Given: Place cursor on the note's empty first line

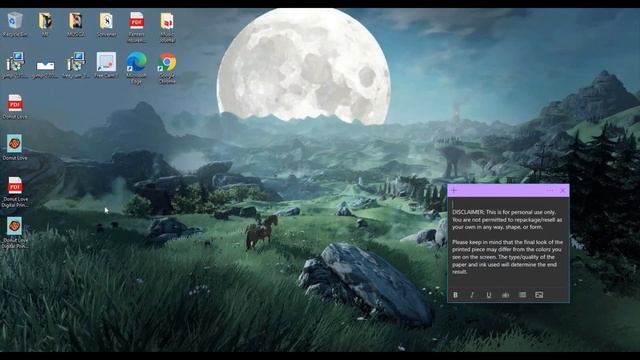Looking at the screenshot, I should [x=508, y=204].
